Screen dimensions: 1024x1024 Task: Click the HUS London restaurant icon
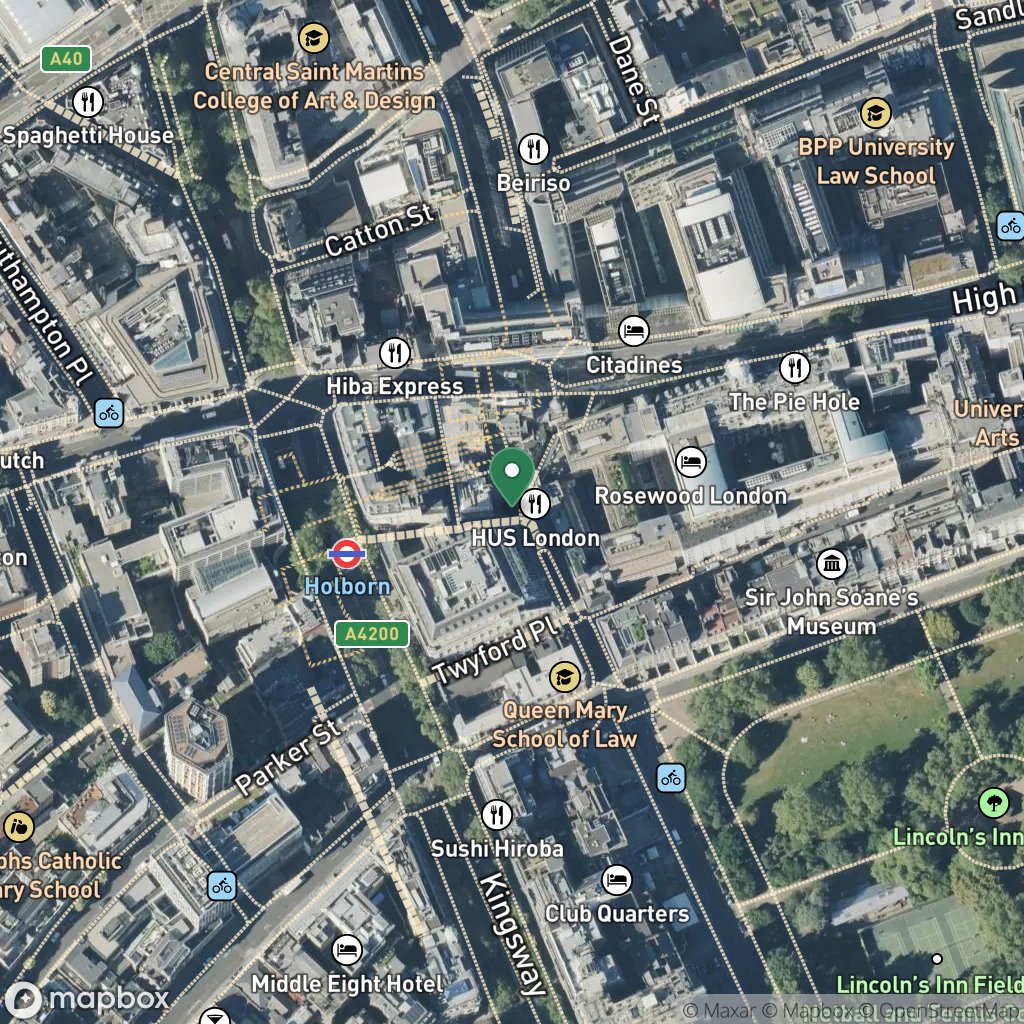click(x=534, y=504)
